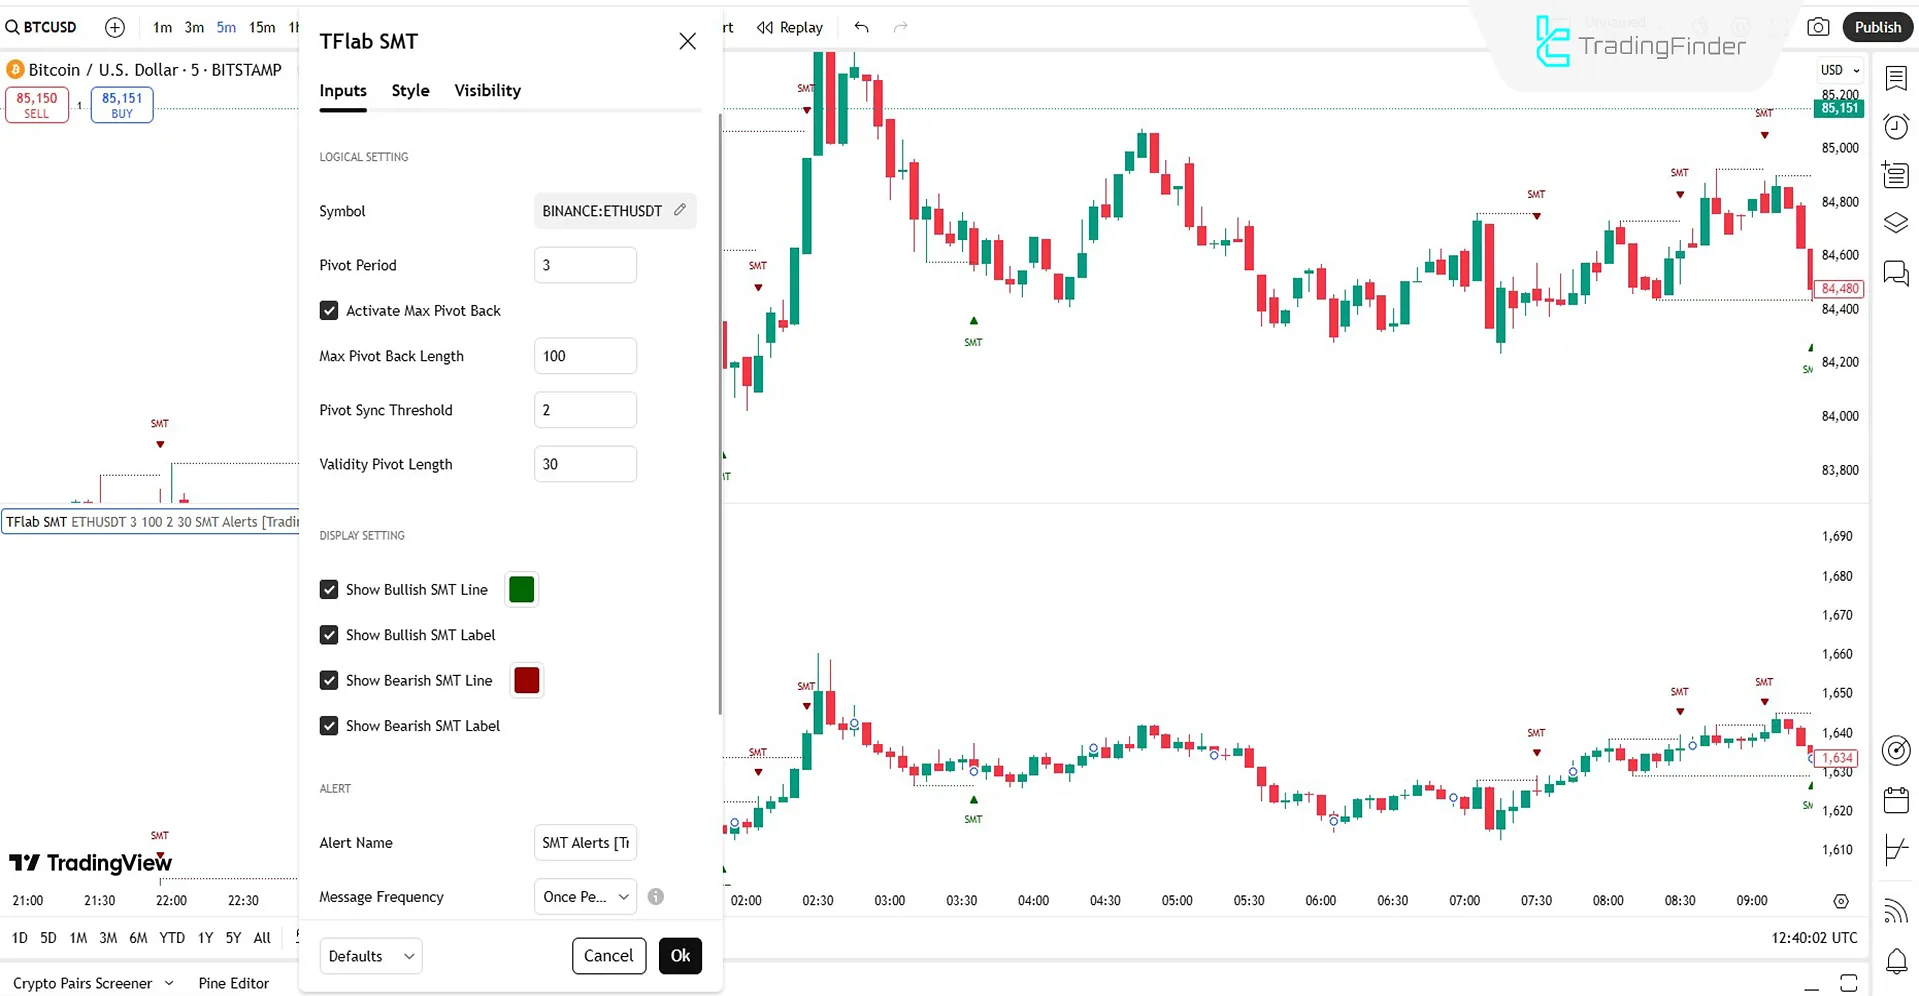Viewport: 1919px width, 996px height.
Task: Open the USD currency dropdown
Action: click(1839, 70)
